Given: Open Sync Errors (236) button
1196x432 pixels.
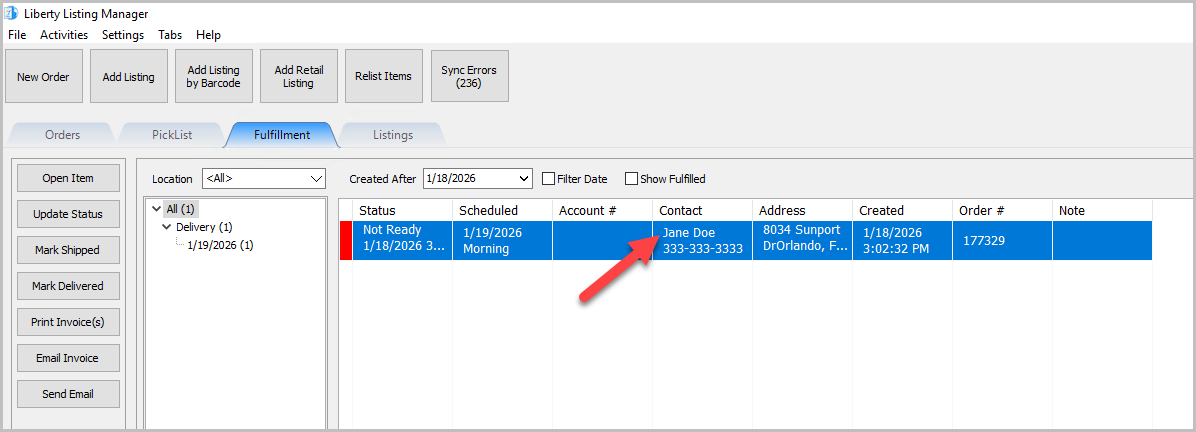Looking at the screenshot, I should pyautogui.click(x=468, y=76).
